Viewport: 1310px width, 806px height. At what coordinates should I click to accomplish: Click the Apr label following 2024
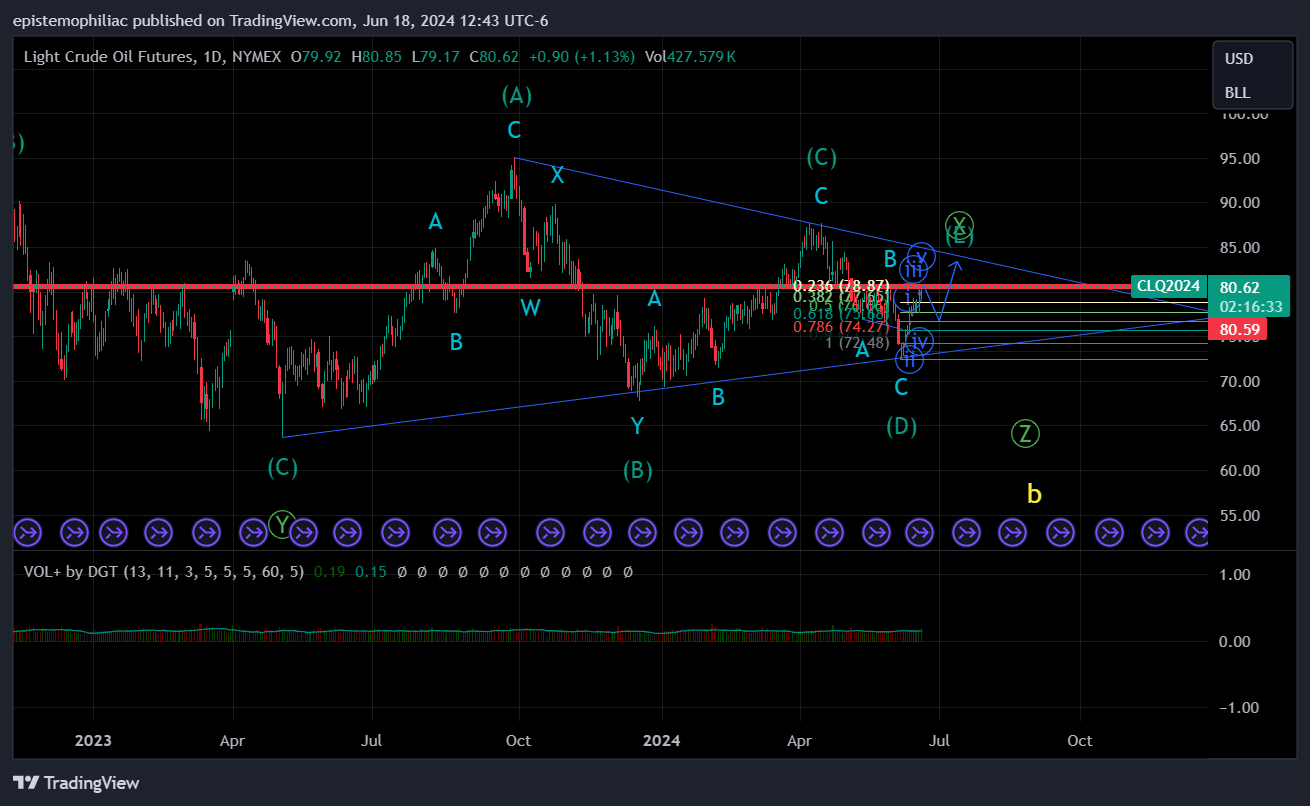pyautogui.click(x=800, y=741)
